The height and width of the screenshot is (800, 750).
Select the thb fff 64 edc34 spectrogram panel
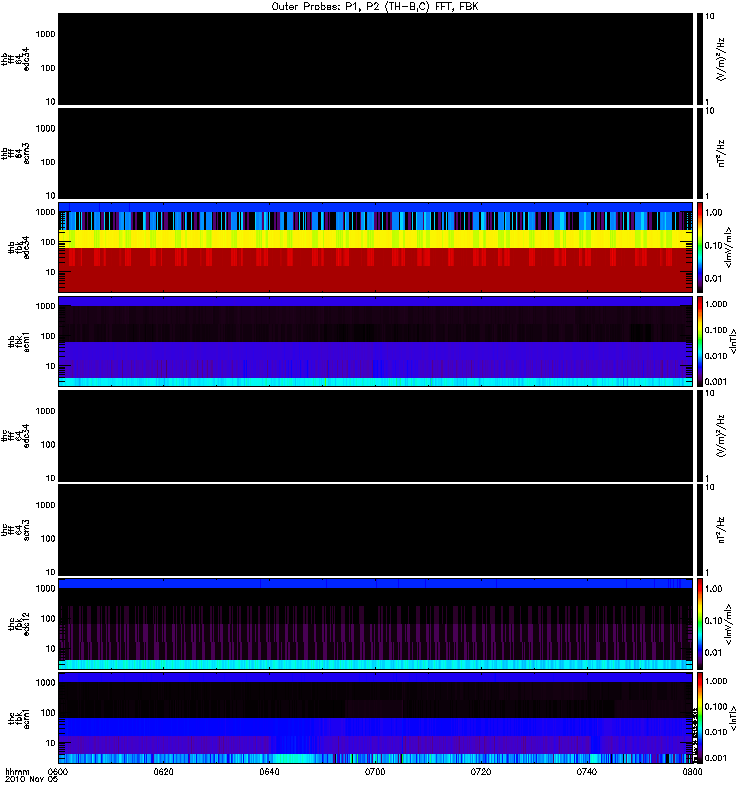coord(375,59)
